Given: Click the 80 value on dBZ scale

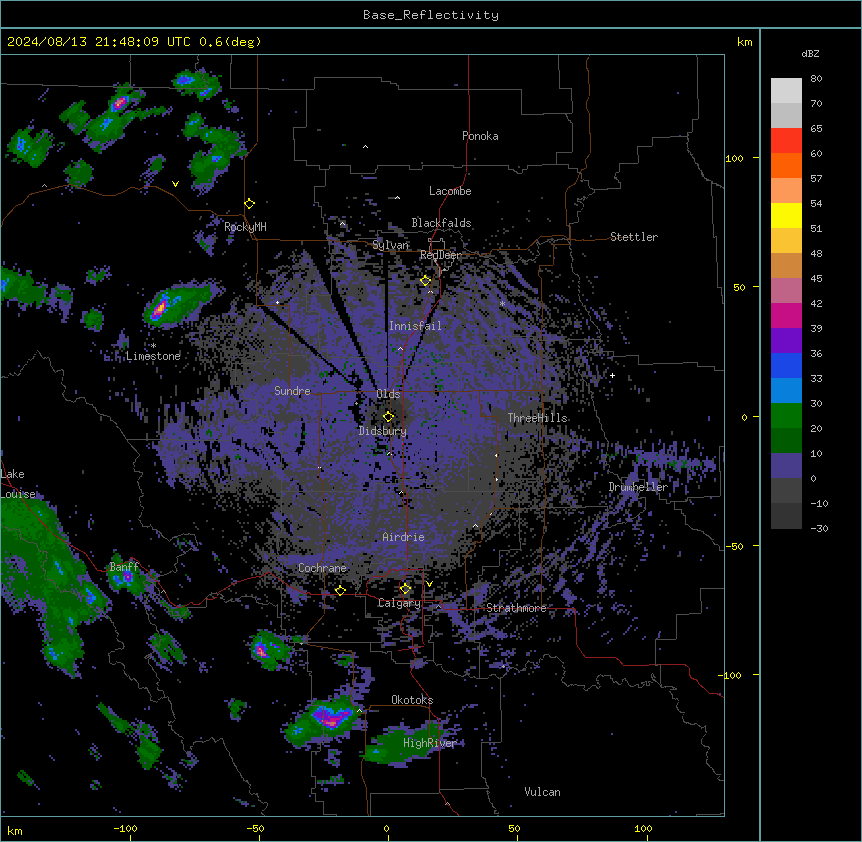Looking at the screenshot, I should [816, 79].
